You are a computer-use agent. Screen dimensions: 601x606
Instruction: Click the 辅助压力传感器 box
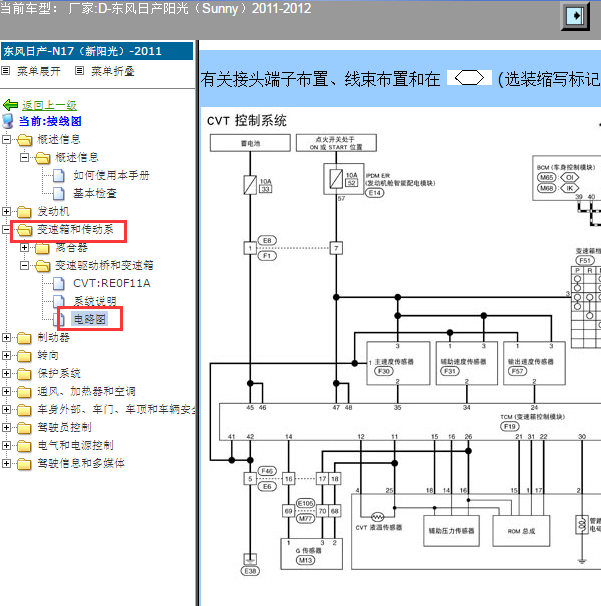pyautogui.click(x=451, y=531)
